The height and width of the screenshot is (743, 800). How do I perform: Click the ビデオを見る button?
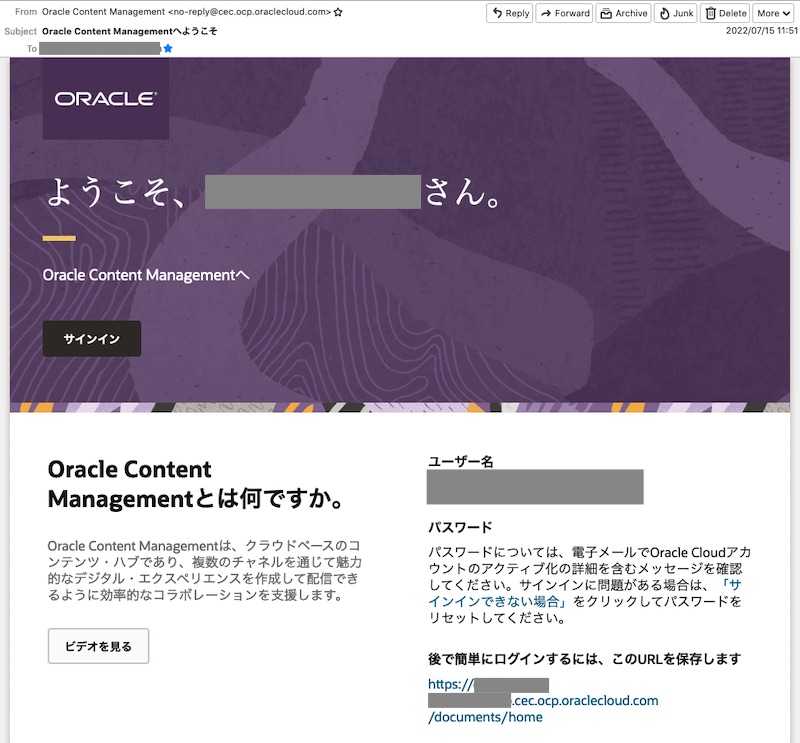[x=98, y=646]
